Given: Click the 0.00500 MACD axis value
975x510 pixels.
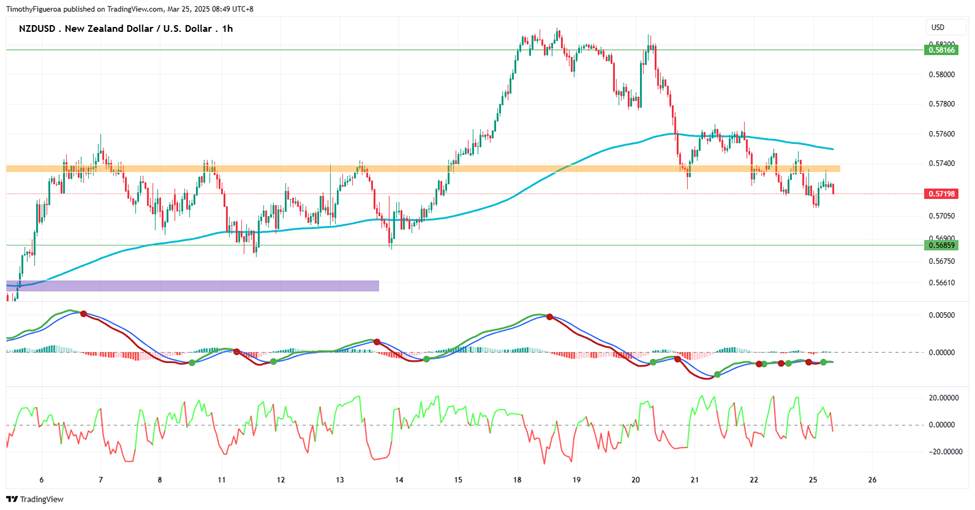Looking at the screenshot, I should click(x=942, y=315).
